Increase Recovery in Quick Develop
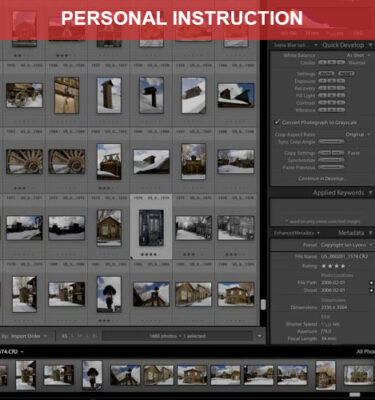This screenshot has width=375, height=400. [340, 88]
